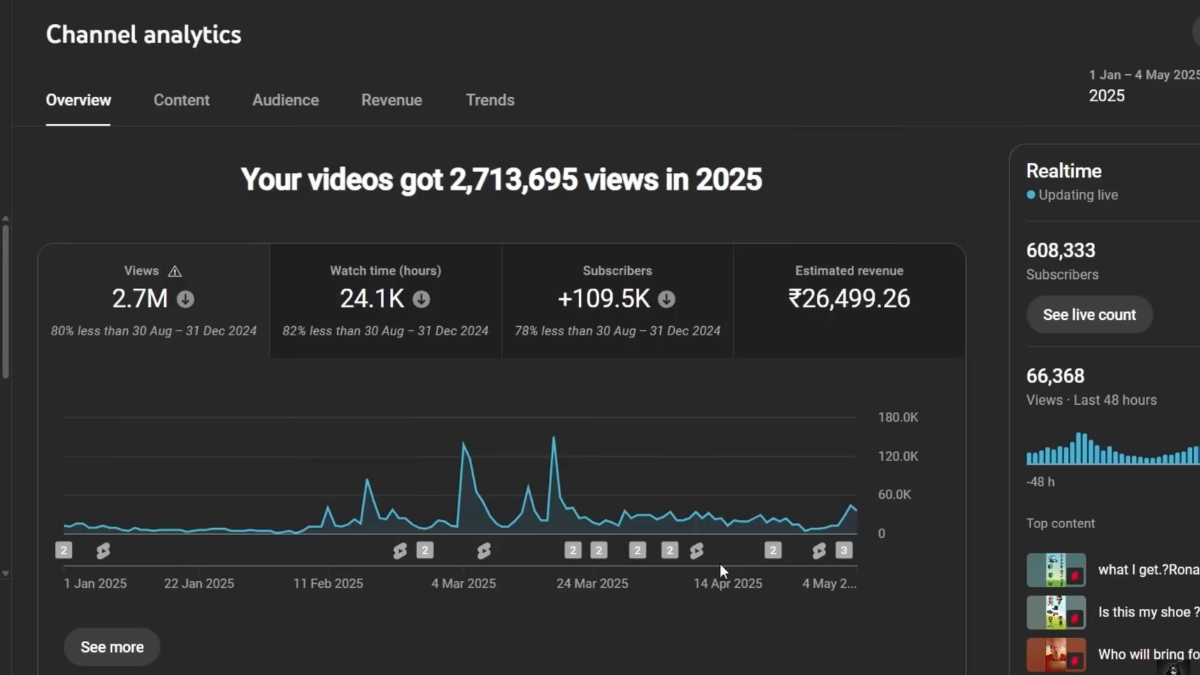Click the decline arrow next to +109.5K subscribers
This screenshot has width=1200, height=675.
(x=666, y=299)
